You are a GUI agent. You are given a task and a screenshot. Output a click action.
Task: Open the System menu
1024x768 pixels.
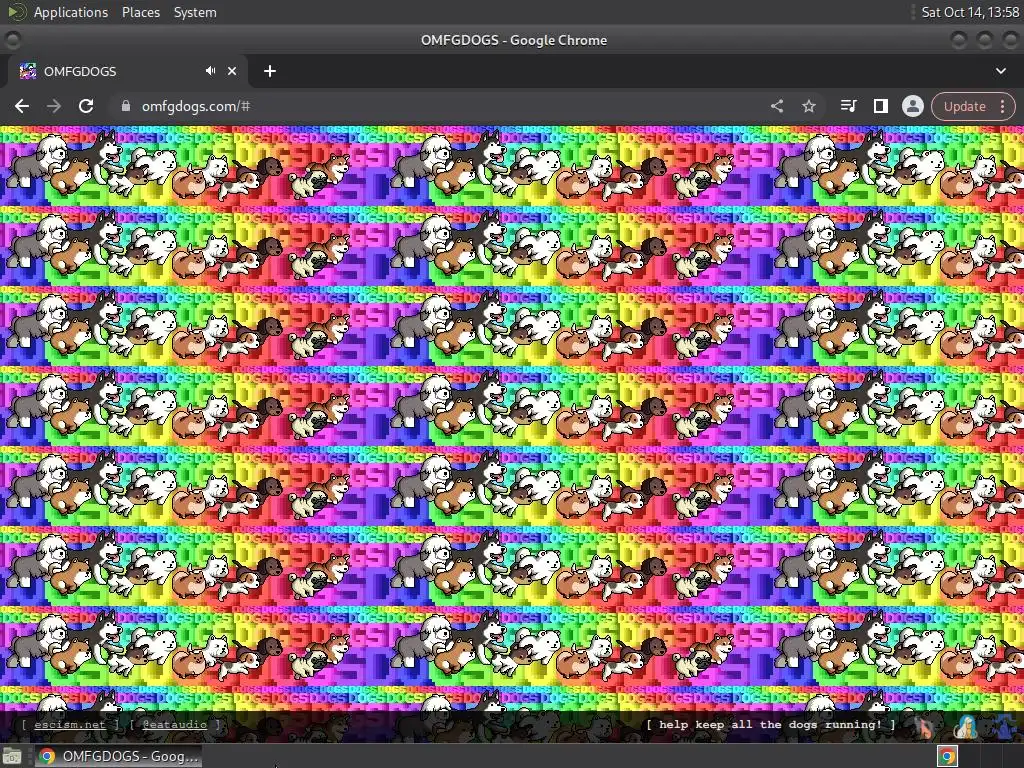(195, 12)
